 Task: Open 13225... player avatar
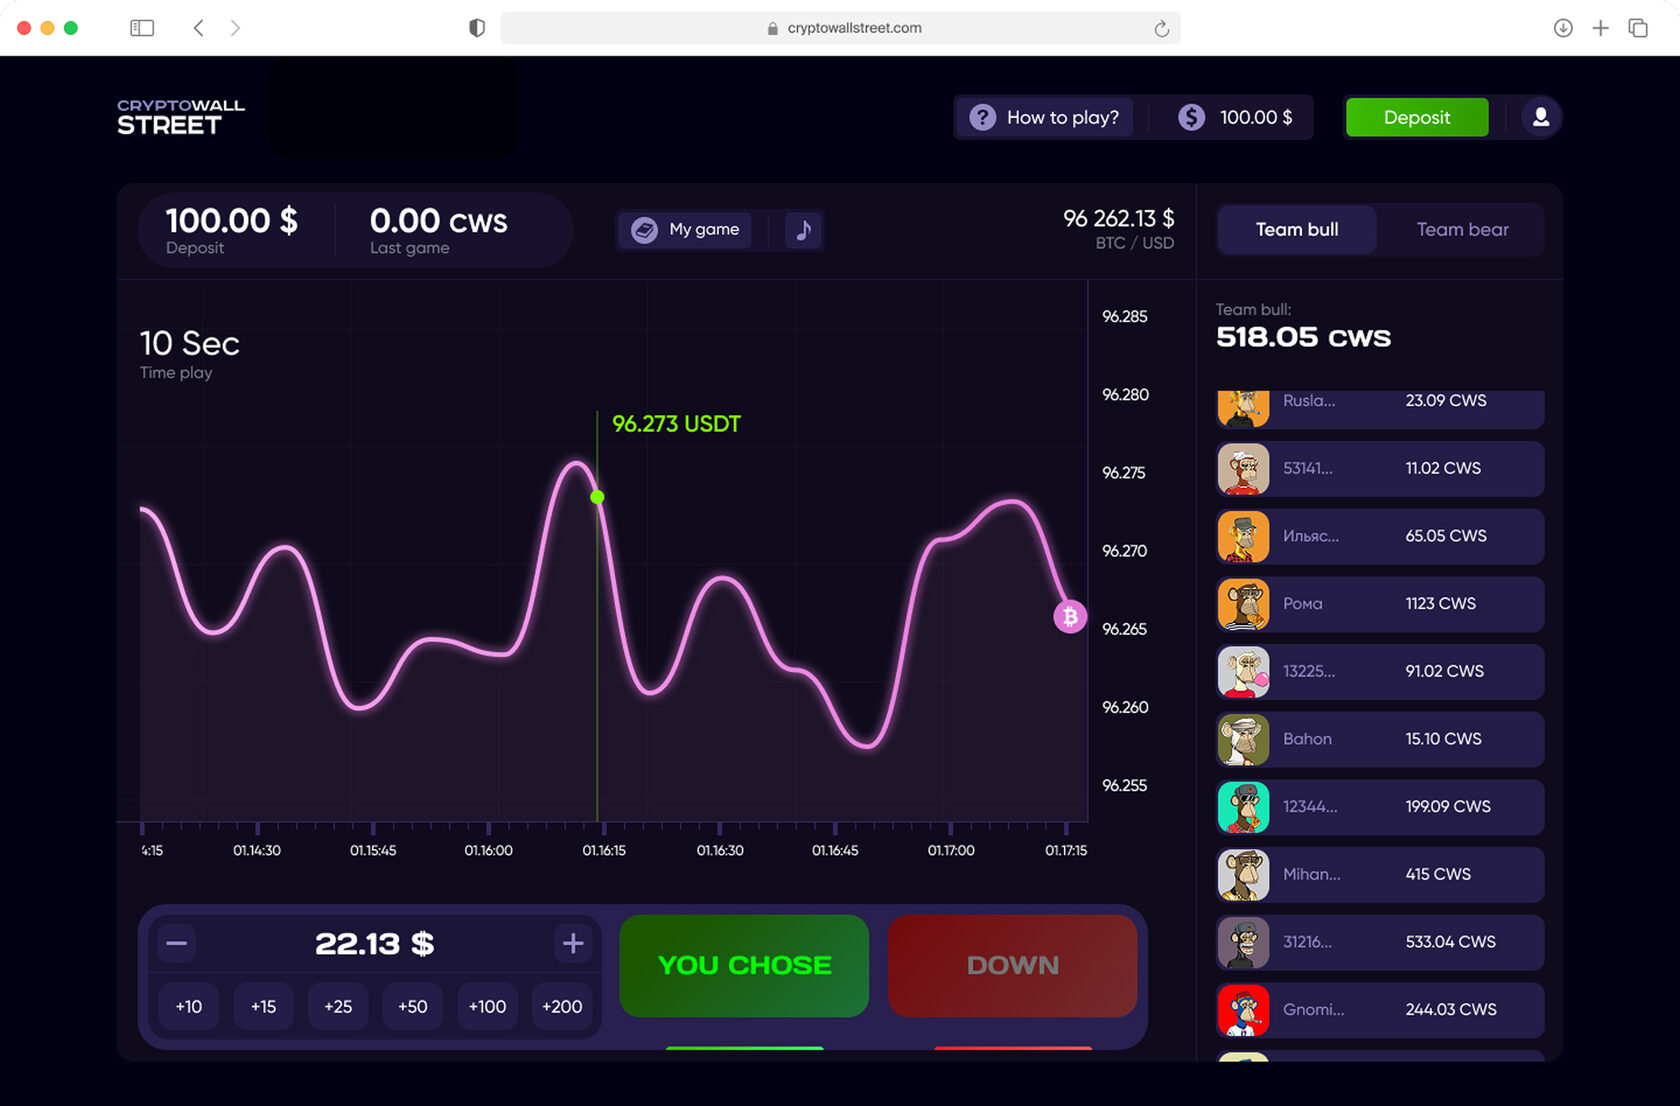pyautogui.click(x=1243, y=672)
